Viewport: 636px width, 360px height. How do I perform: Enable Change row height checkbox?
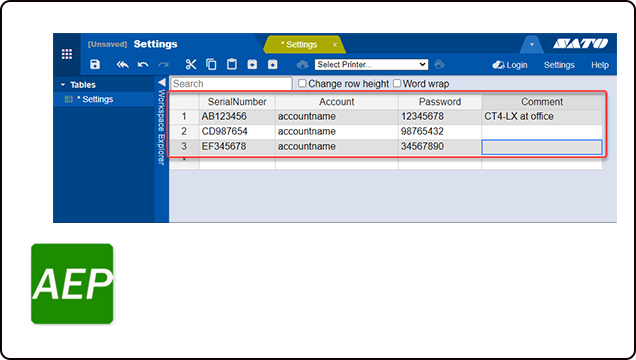pyautogui.click(x=302, y=84)
